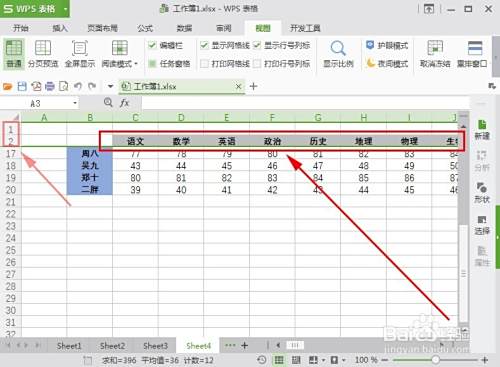Open Page Break Preview (分页预览)
Image resolution: width=500 pixels, height=367 pixels.
[43, 54]
